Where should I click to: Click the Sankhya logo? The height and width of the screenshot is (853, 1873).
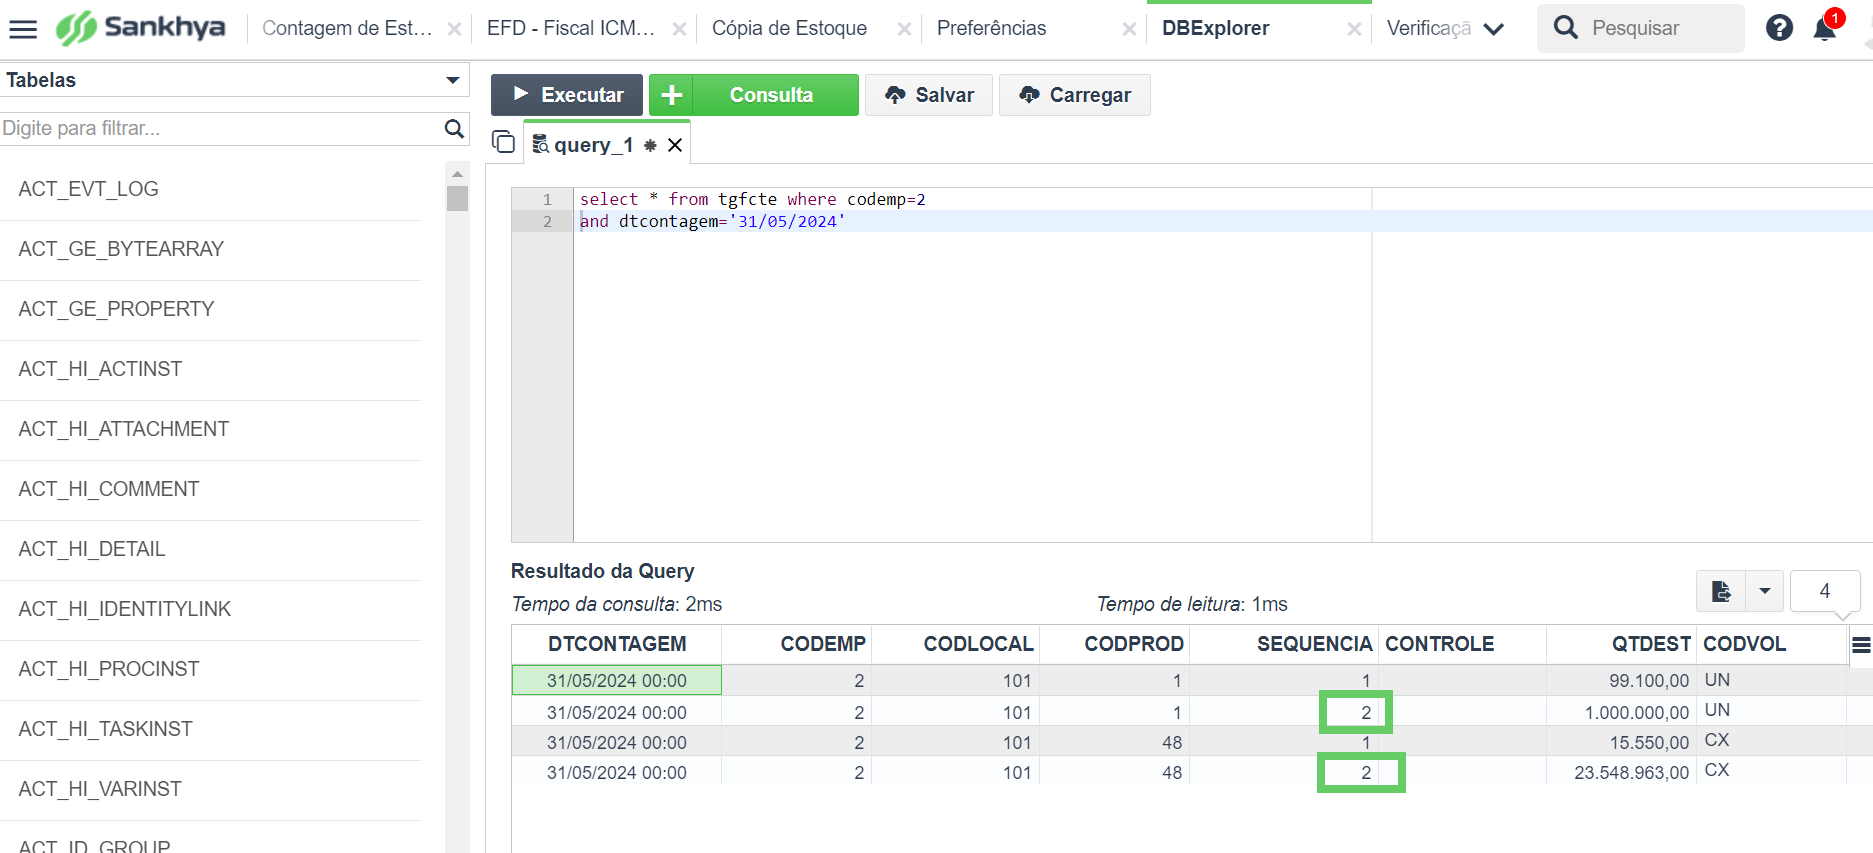tap(140, 28)
